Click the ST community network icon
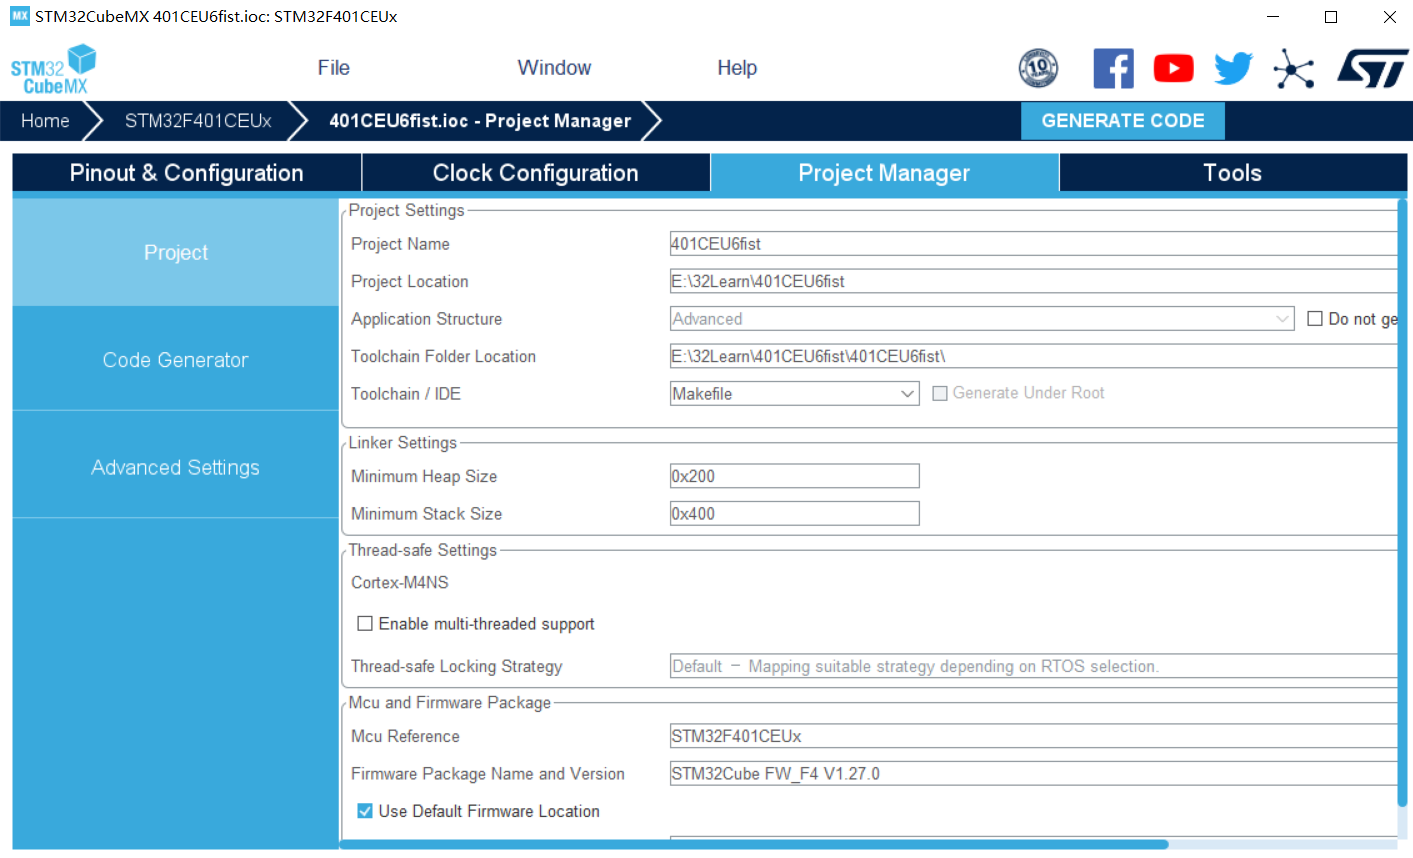 pos(1294,69)
